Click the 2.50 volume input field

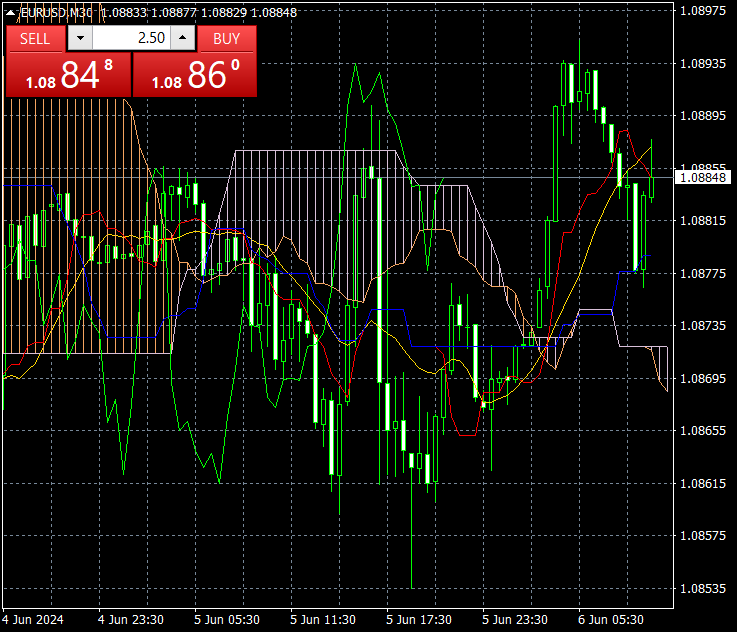pos(132,38)
